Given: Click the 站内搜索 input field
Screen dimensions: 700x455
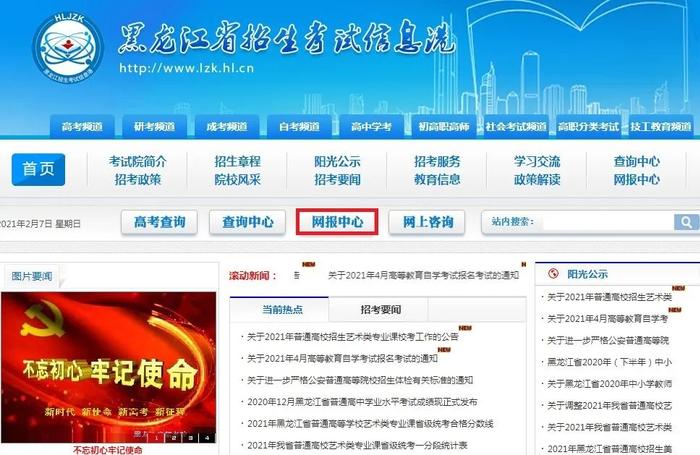Looking at the screenshot, I should tap(607, 222).
